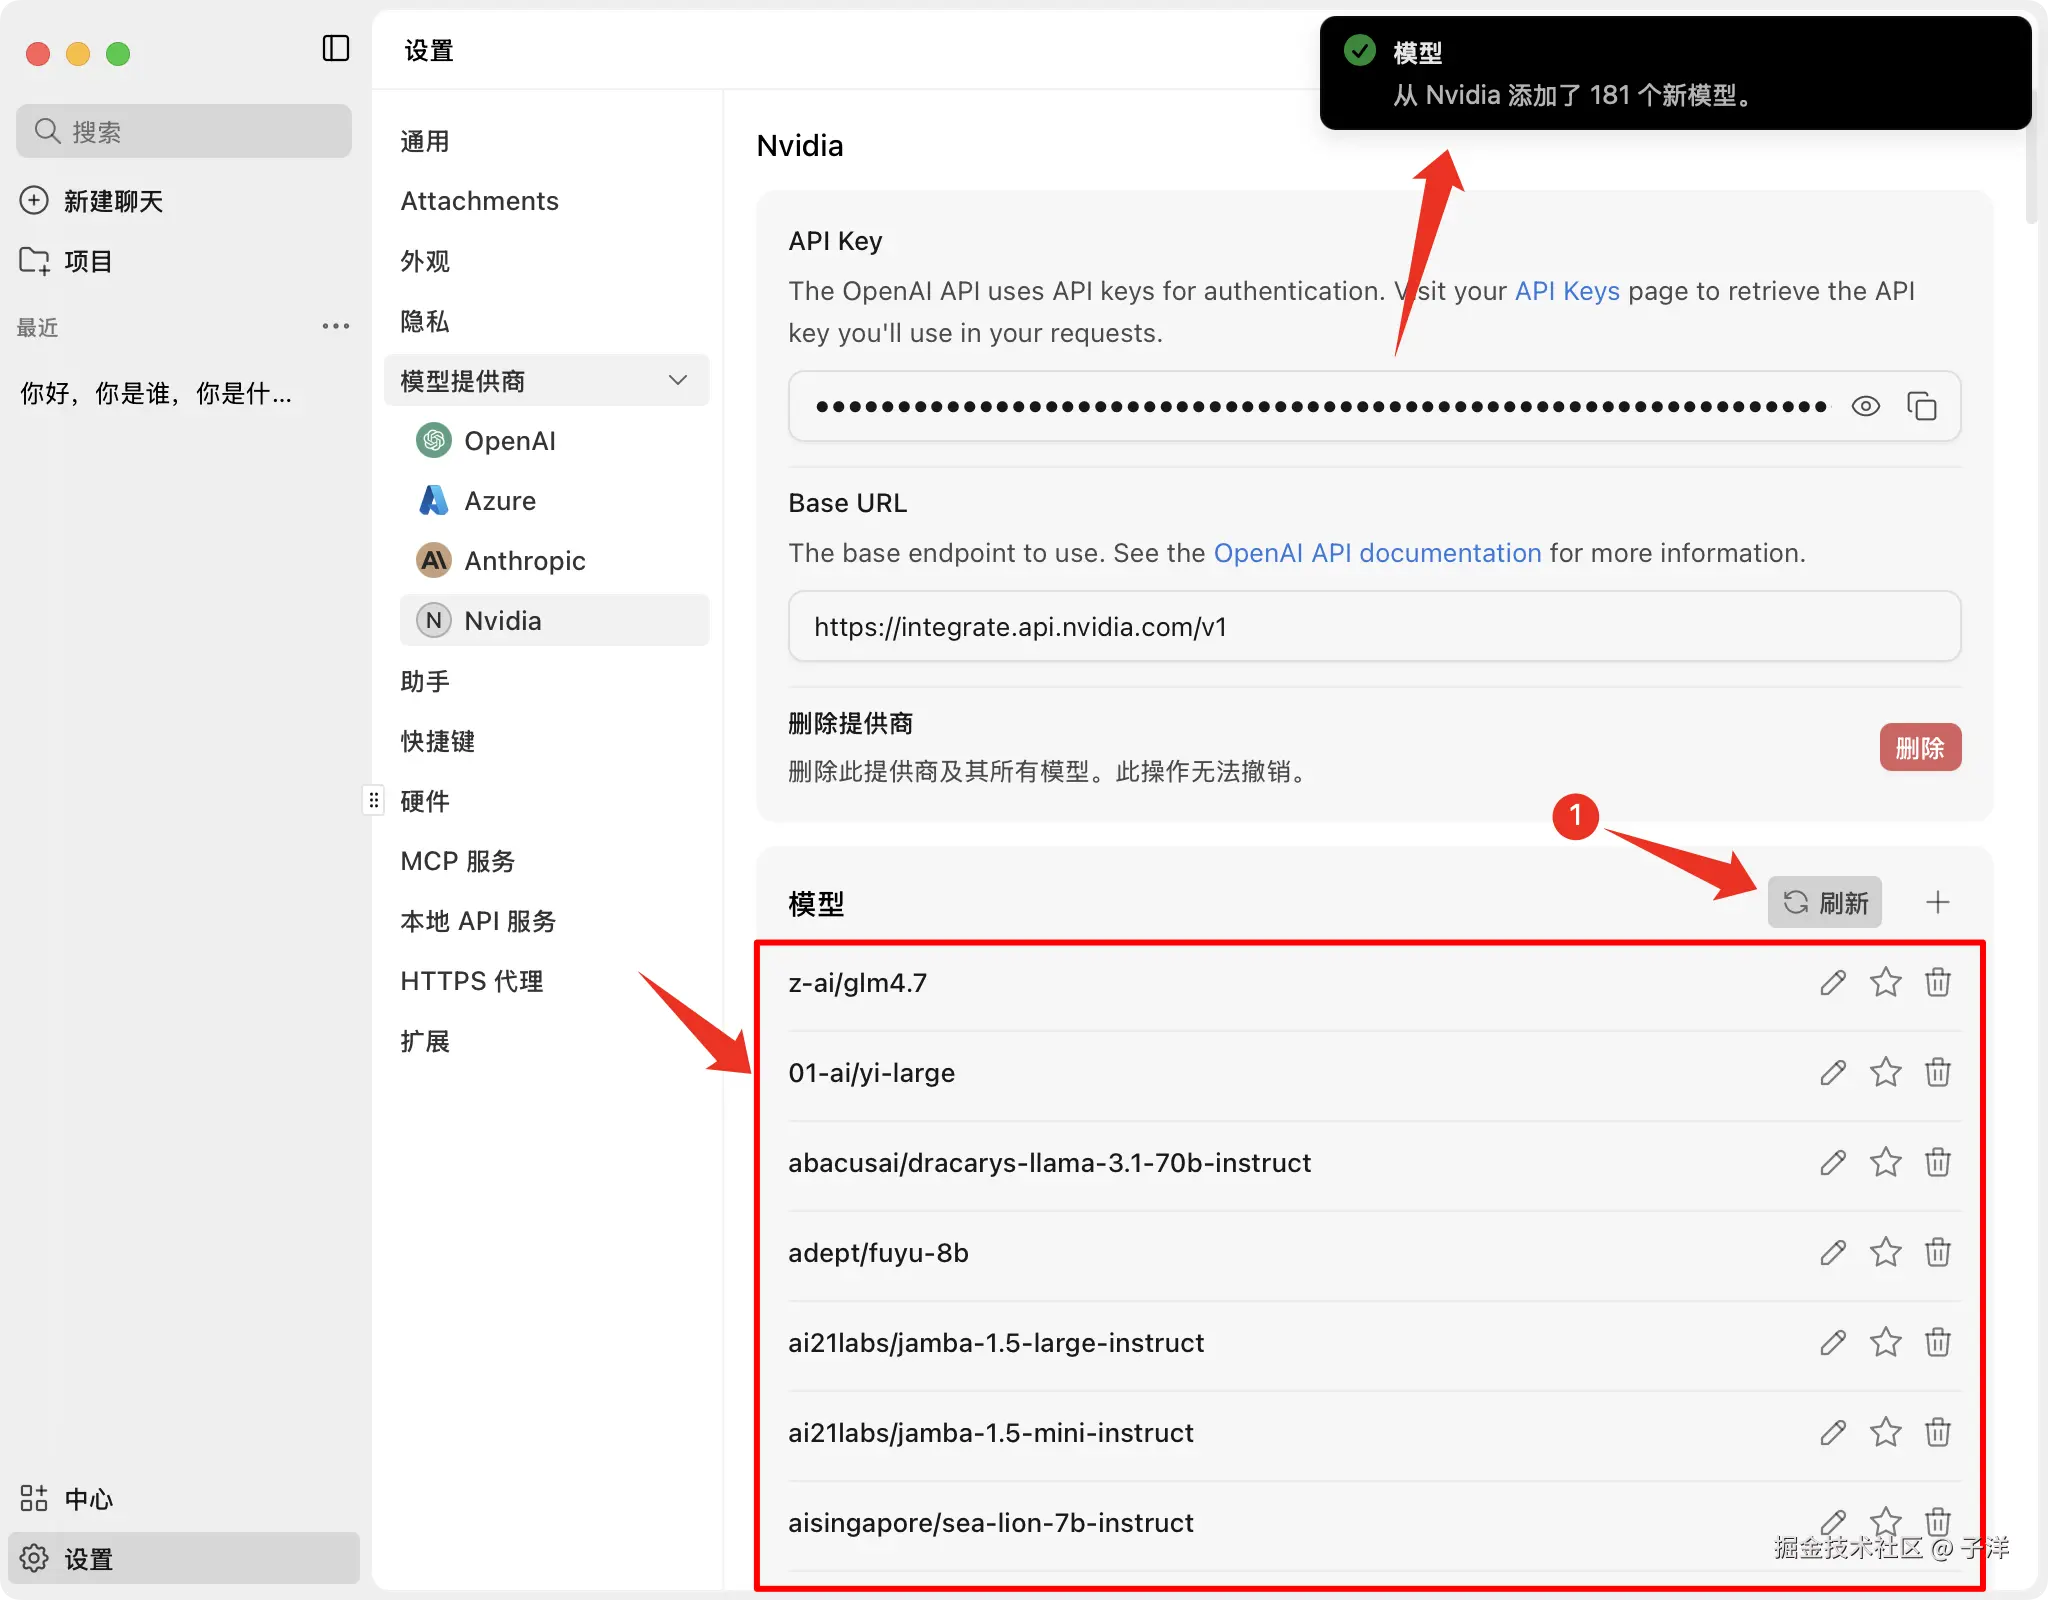This screenshot has height=1600, width=2048.
Task: Copy the API key with copy icon
Action: coord(1921,406)
